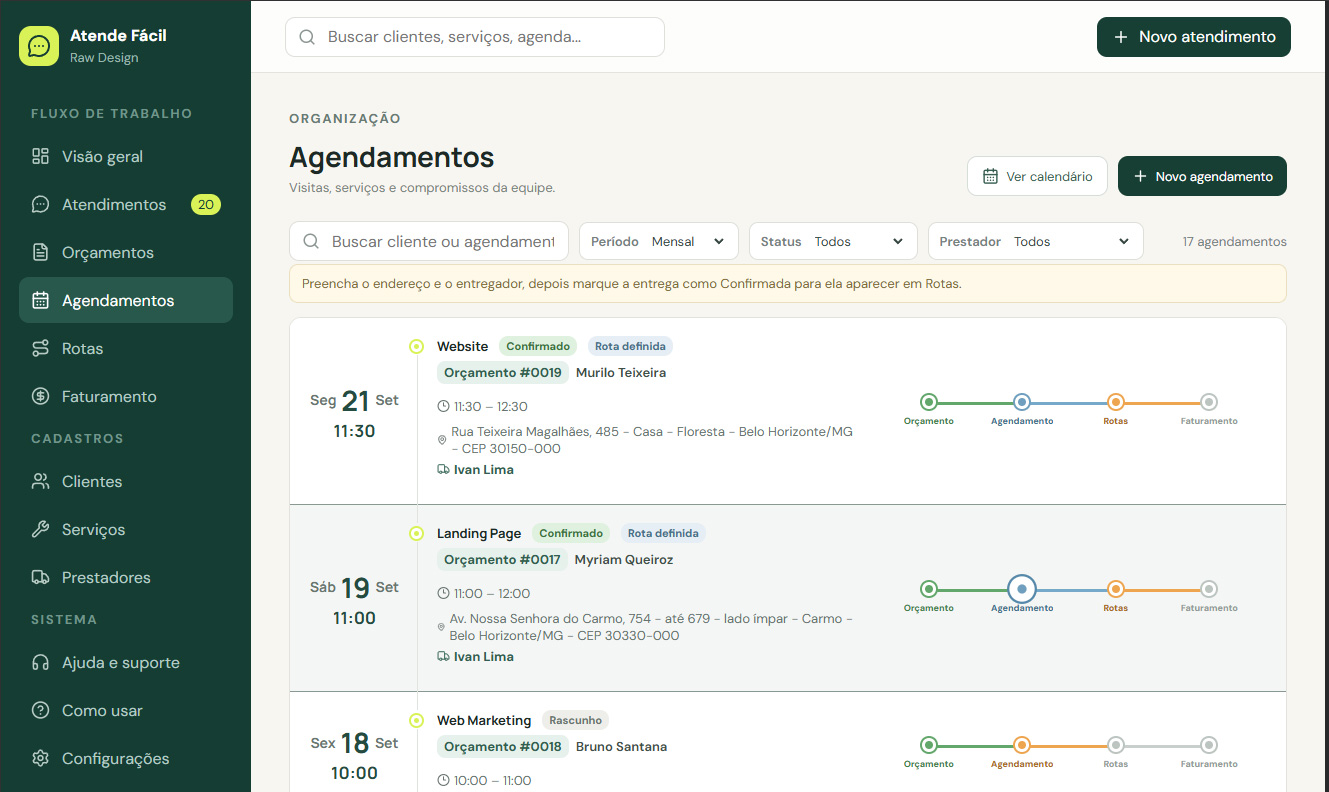Screen dimensions: 1329x792
Task: Click the Agendamento step circle in Web Marketing row
Action: (x=1022, y=745)
